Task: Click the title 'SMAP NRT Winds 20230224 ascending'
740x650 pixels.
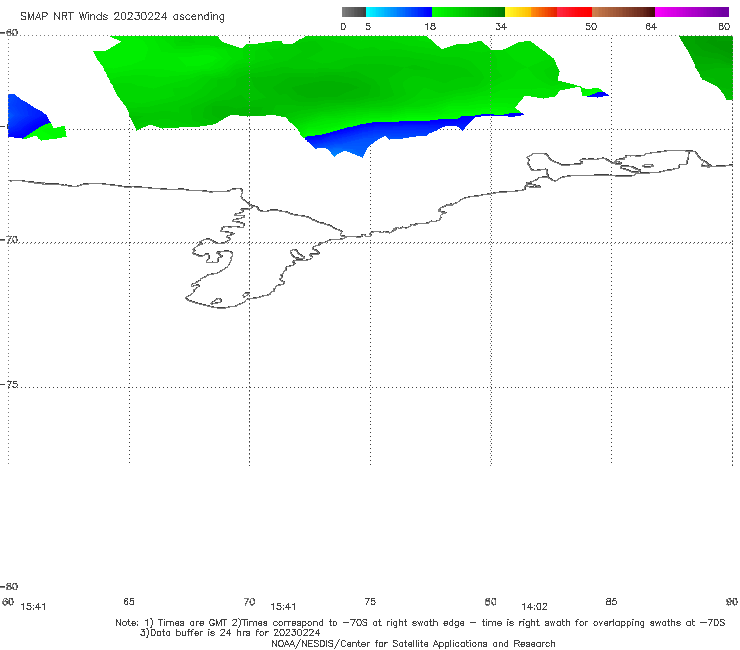Action: [122, 16]
